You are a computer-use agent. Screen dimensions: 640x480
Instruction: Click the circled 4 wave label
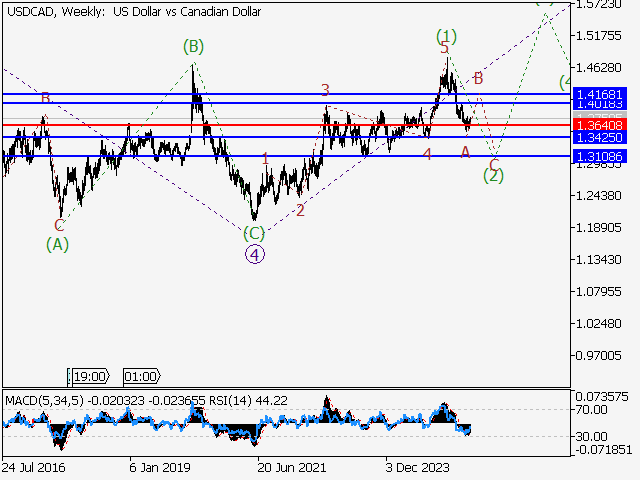tap(255, 254)
